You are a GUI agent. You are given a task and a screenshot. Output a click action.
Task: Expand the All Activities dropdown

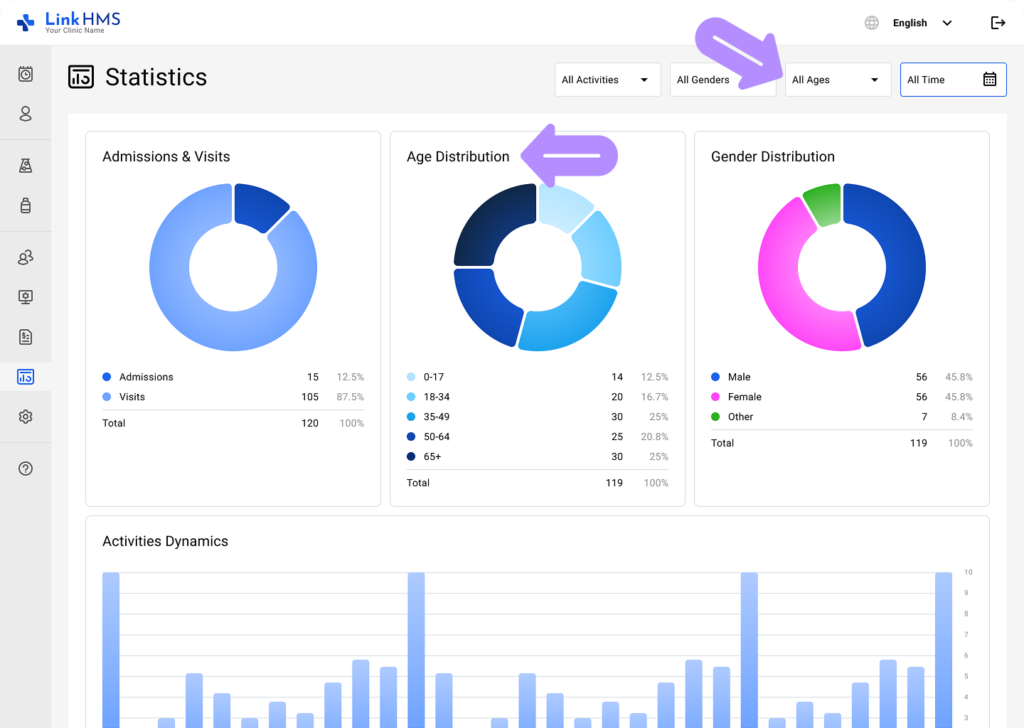[607, 79]
